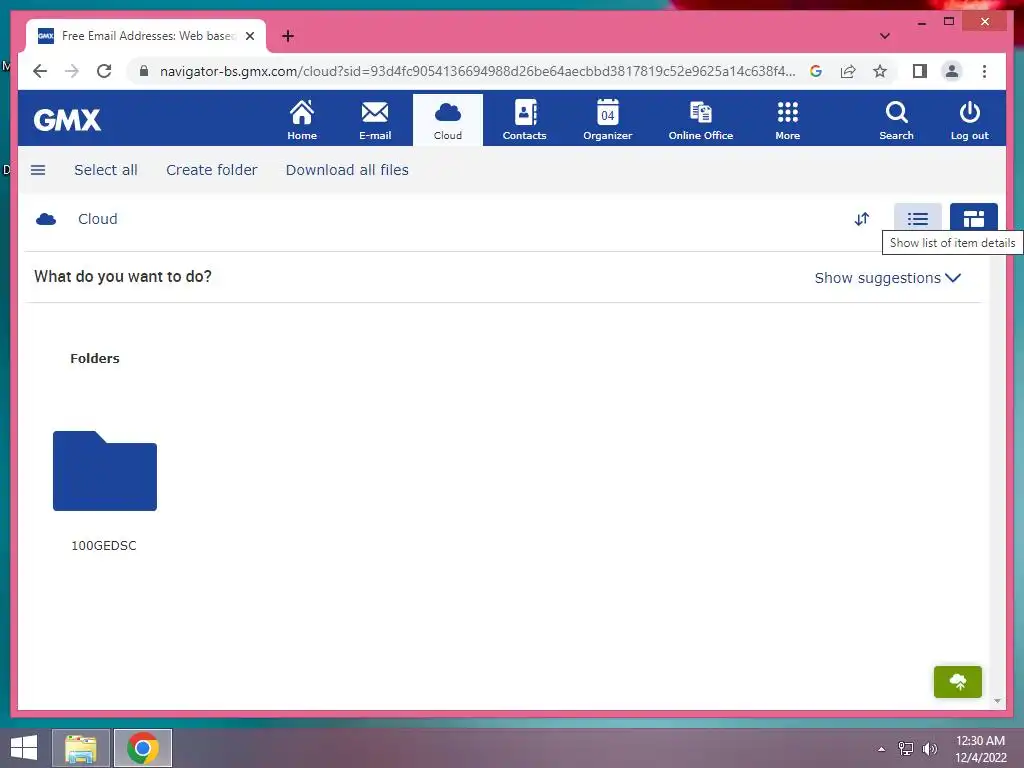Switch to list of item details view
Screen dimensions: 1024x768
(918, 218)
